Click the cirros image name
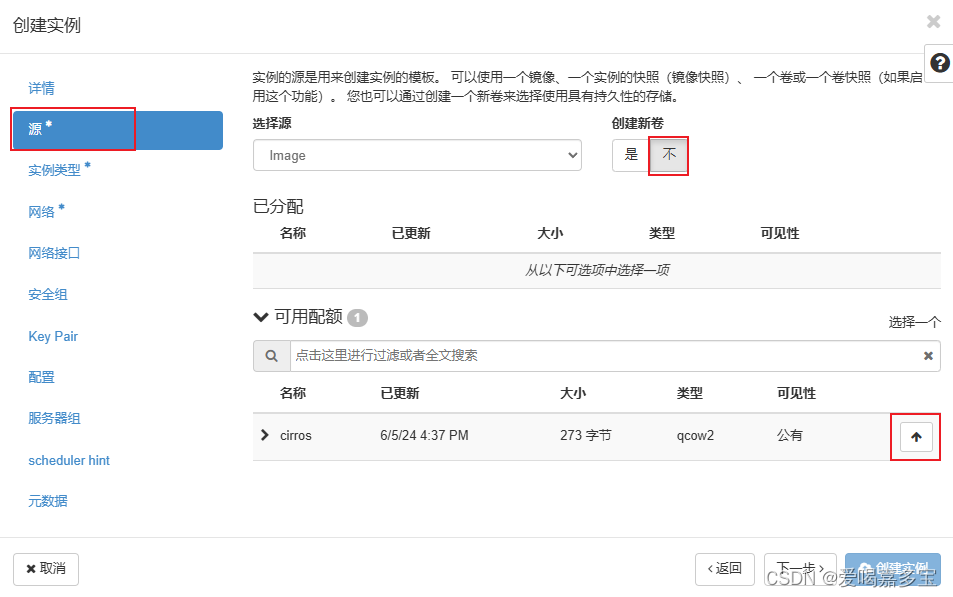This screenshot has width=953, height=597. pos(296,435)
